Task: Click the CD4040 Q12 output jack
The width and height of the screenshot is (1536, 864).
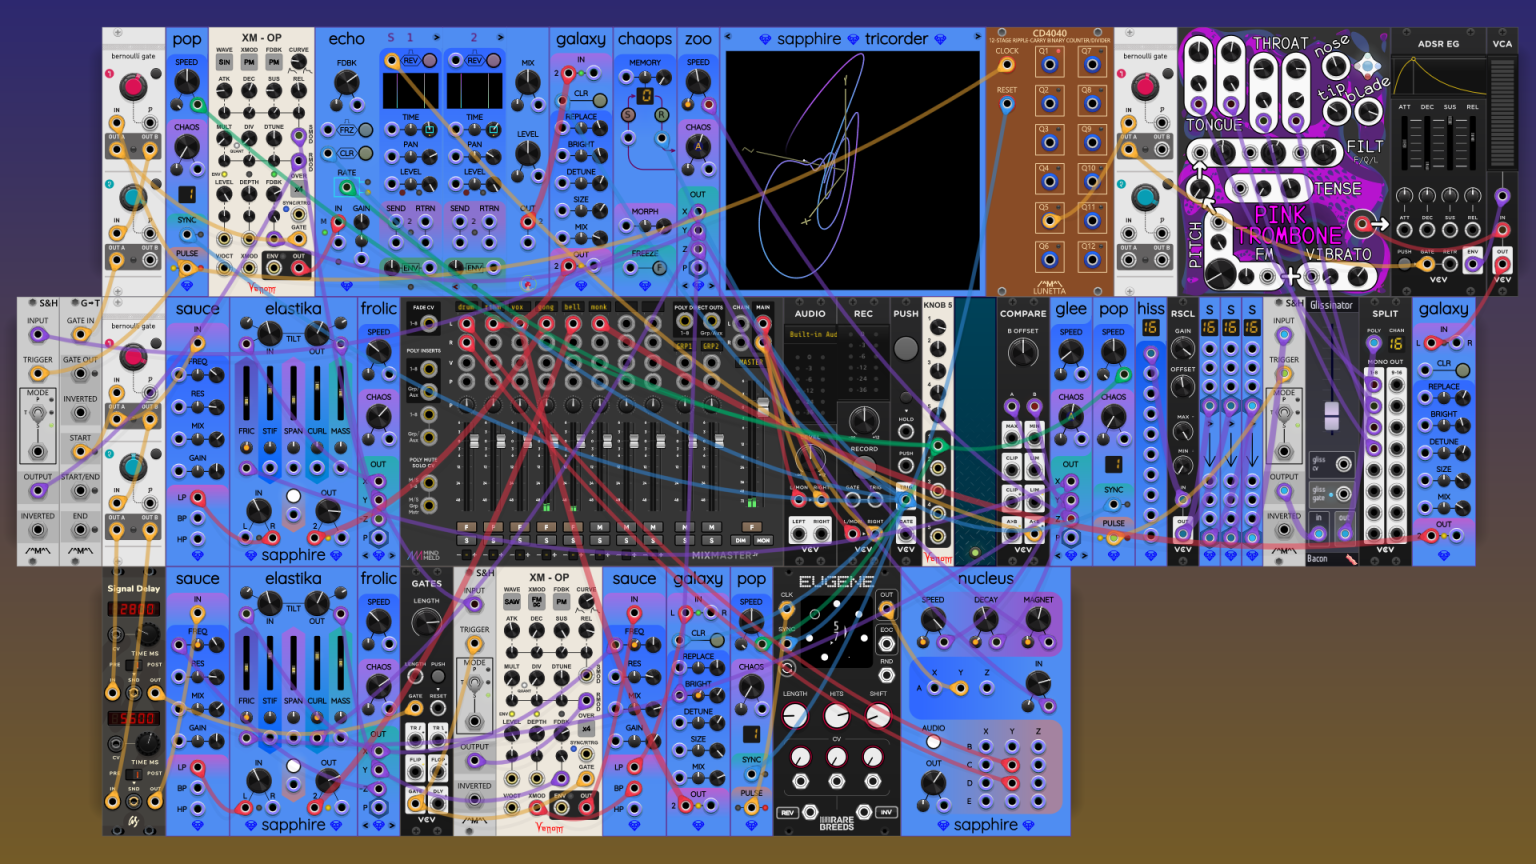Action: point(1092,260)
